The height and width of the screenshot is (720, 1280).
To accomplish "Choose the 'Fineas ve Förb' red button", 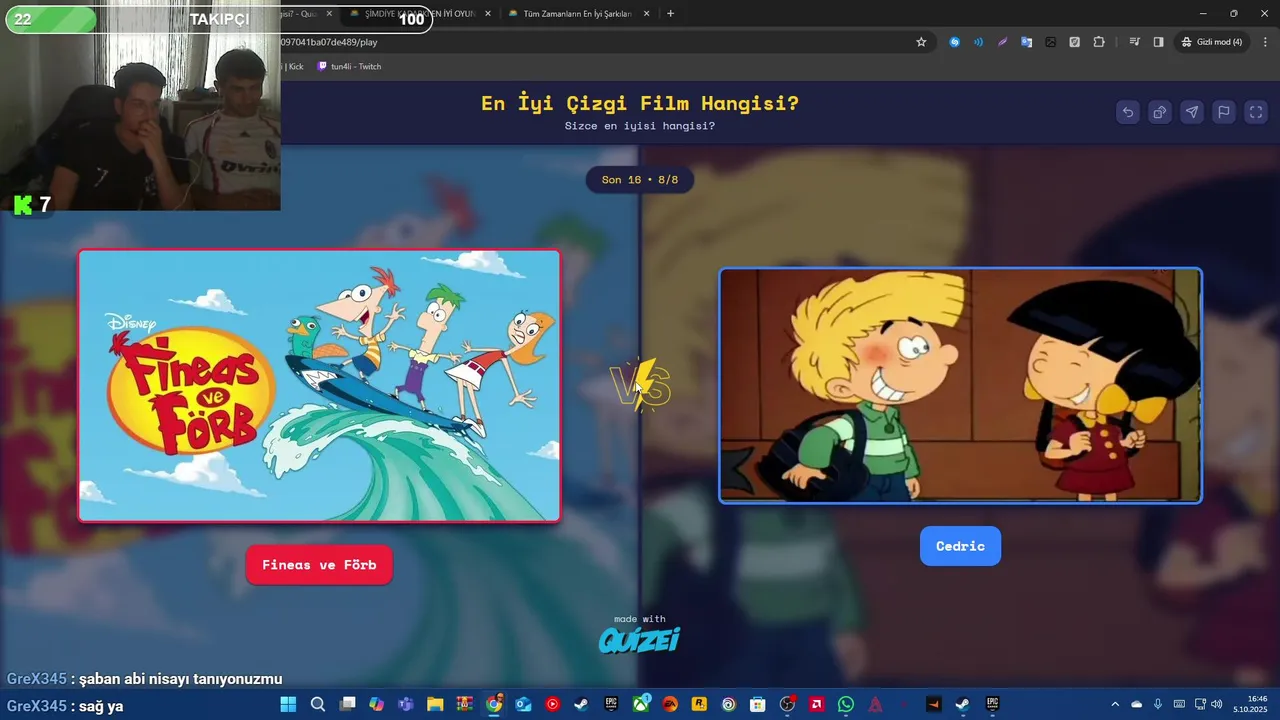I will [319, 565].
